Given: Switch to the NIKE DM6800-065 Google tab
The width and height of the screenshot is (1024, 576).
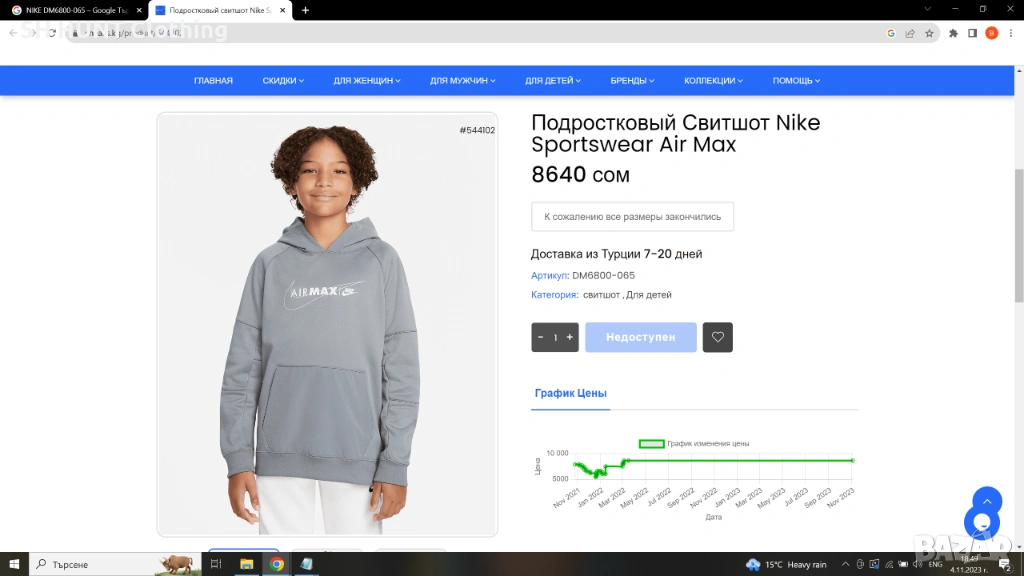Looking at the screenshot, I should (x=76, y=10).
